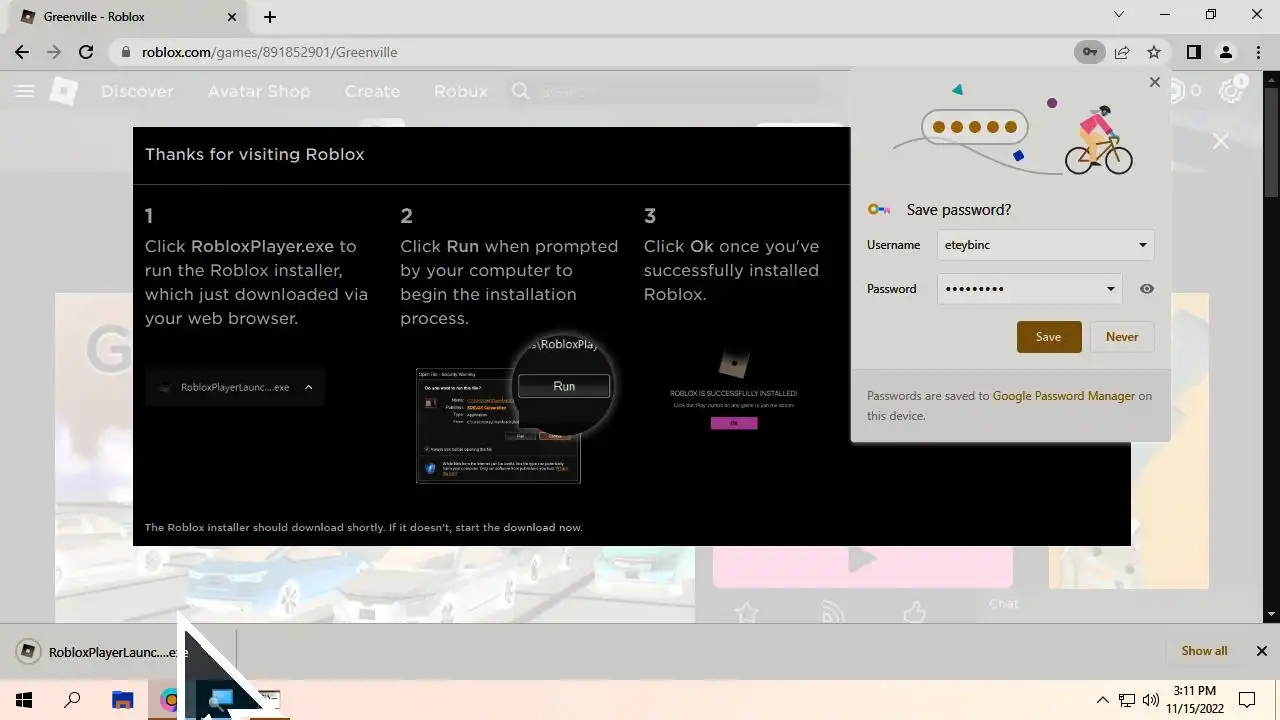Close the Greenville - Roblox tab
1280x720 pixels.
[233, 17]
